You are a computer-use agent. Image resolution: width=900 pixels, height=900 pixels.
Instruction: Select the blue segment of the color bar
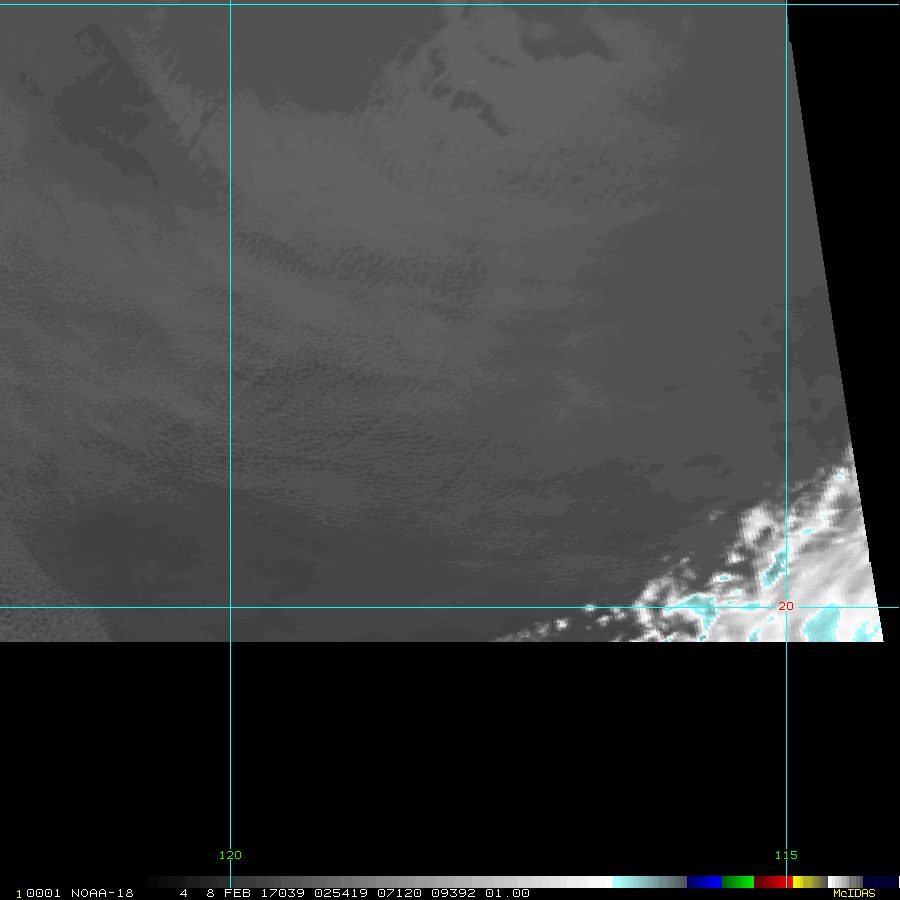pyautogui.click(x=704, y=882)
